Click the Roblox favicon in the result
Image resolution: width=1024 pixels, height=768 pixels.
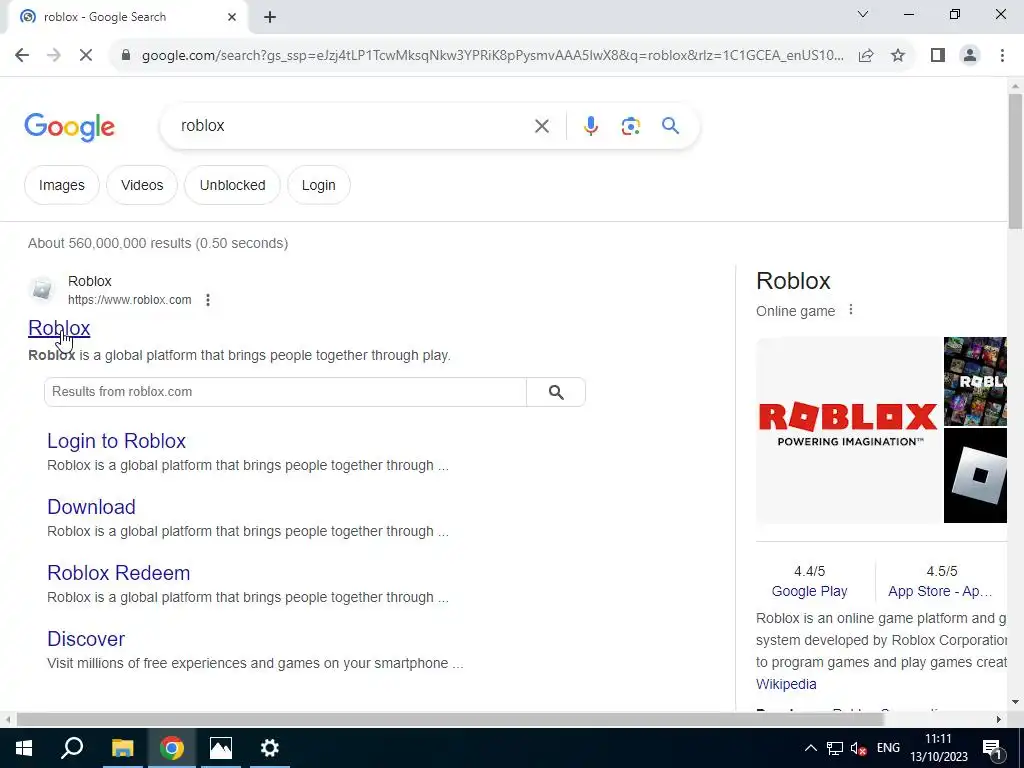42,289
